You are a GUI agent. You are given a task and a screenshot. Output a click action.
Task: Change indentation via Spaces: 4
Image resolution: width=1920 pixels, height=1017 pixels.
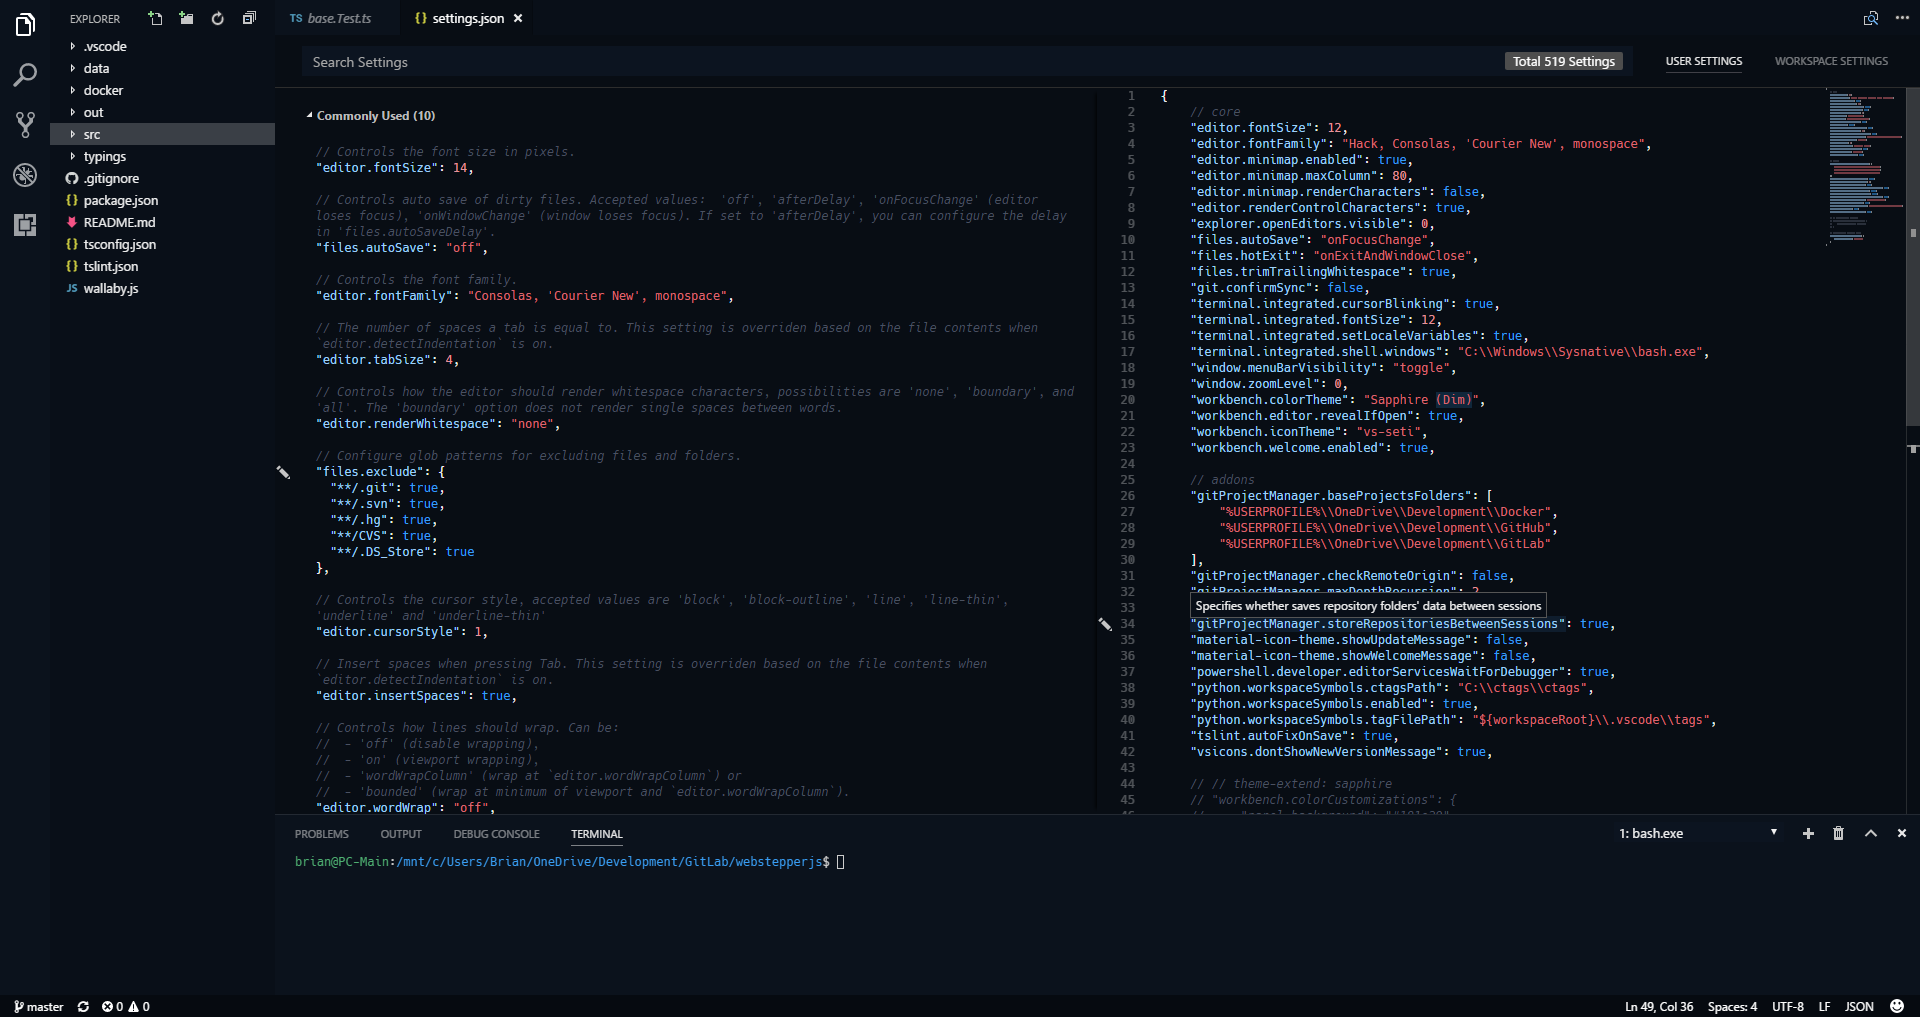coord(1732,1007)
